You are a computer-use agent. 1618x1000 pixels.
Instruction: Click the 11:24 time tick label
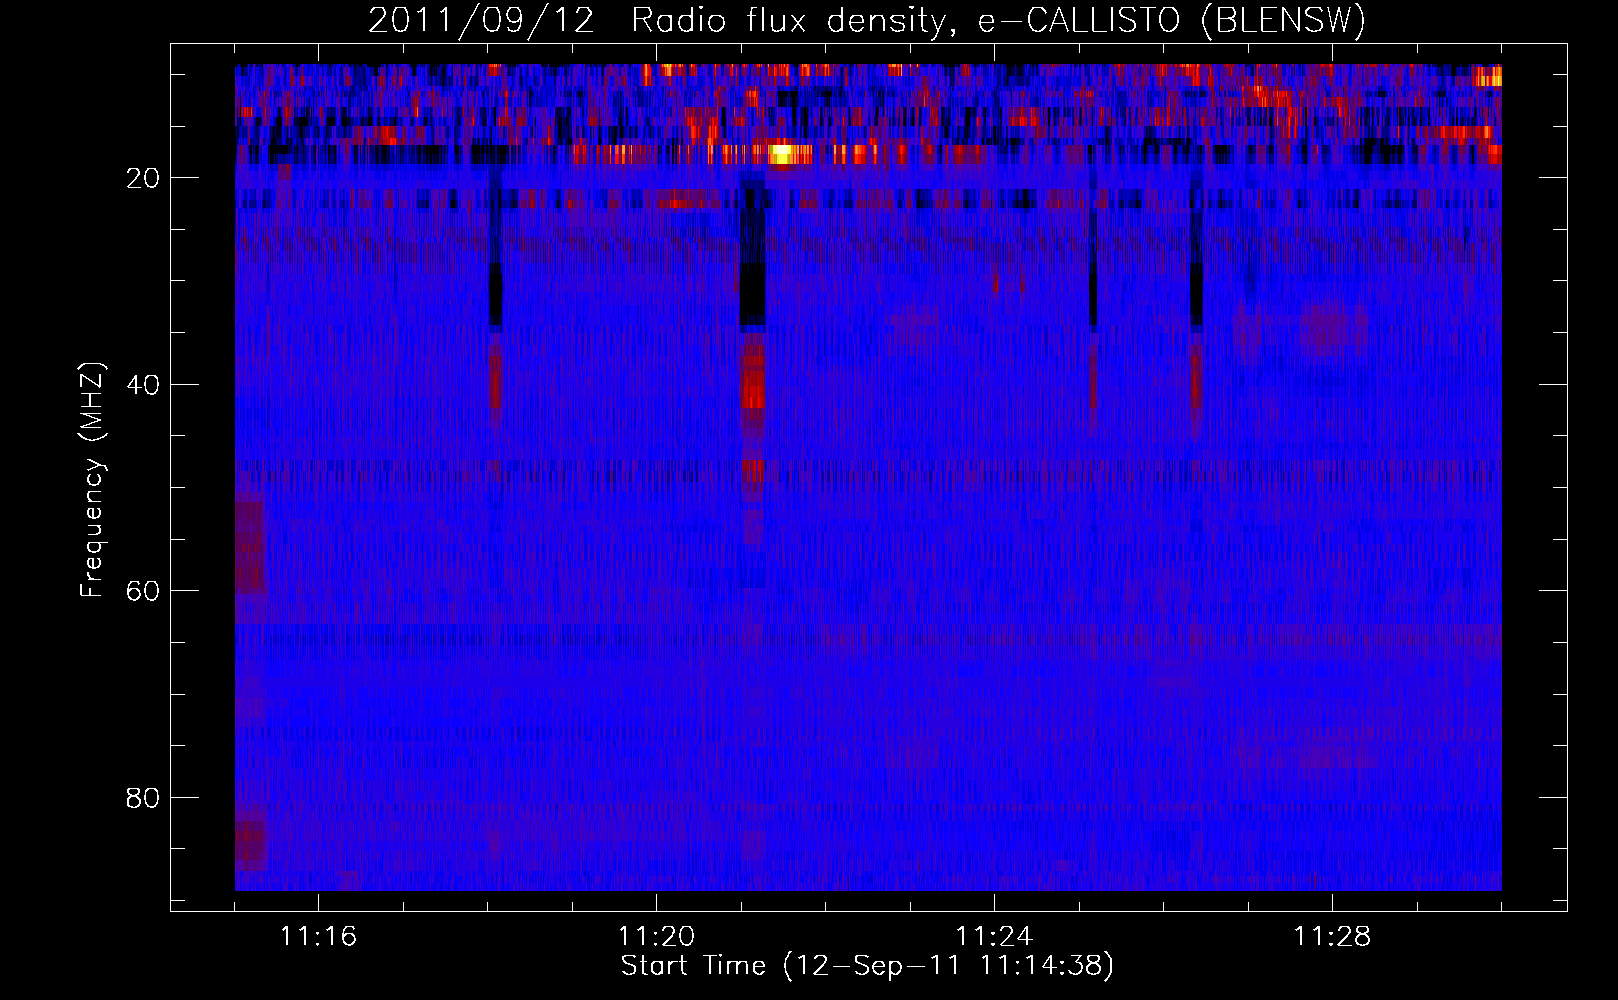(994, 937)
